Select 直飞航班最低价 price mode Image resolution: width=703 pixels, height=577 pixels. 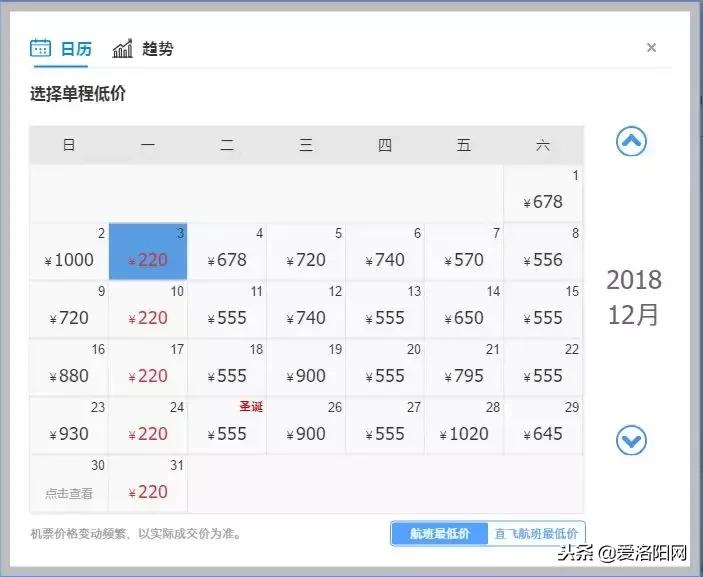[536, 534]
